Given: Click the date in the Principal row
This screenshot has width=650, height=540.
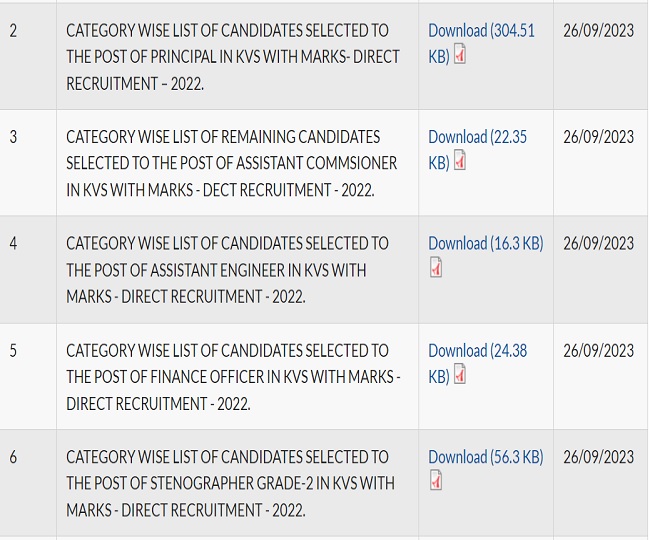Looking at the screenshot, I should (x=598, y=31).
